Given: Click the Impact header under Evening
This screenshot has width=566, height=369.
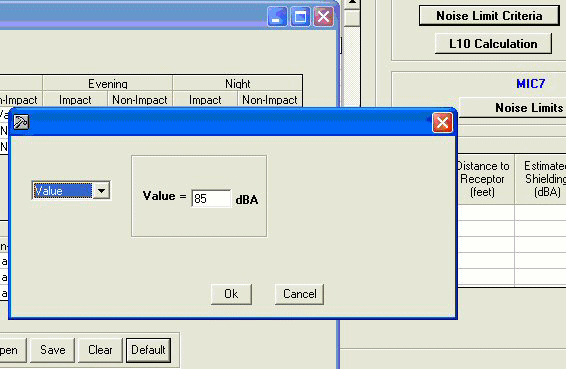Looking at the screenshot, I should point(75,100).
